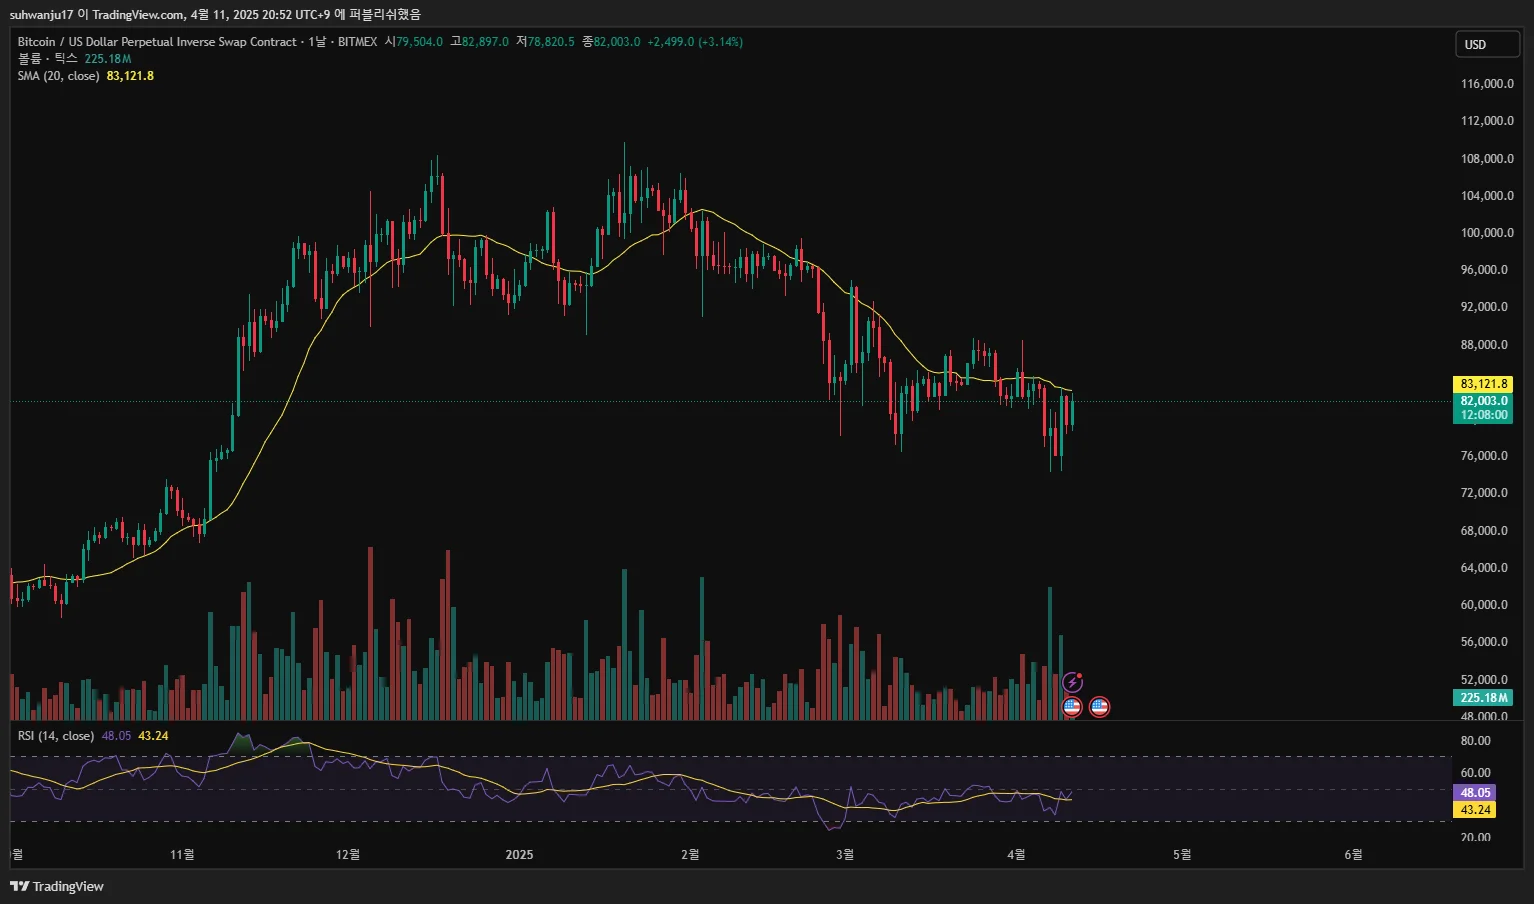Click the 볼륨 · 틱스 volume legend
Viewport: 1534px width, 904px height.
(x=48, y=59)
